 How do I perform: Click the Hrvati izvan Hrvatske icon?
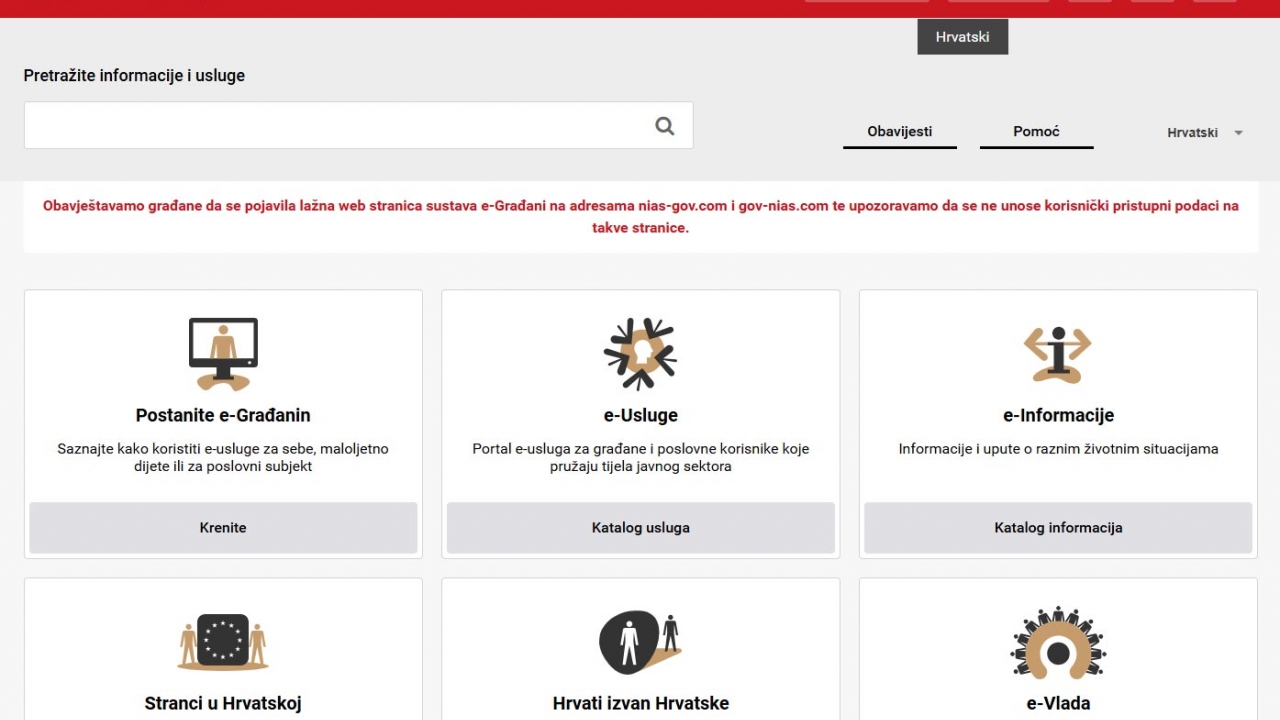(x=641, y=642)
